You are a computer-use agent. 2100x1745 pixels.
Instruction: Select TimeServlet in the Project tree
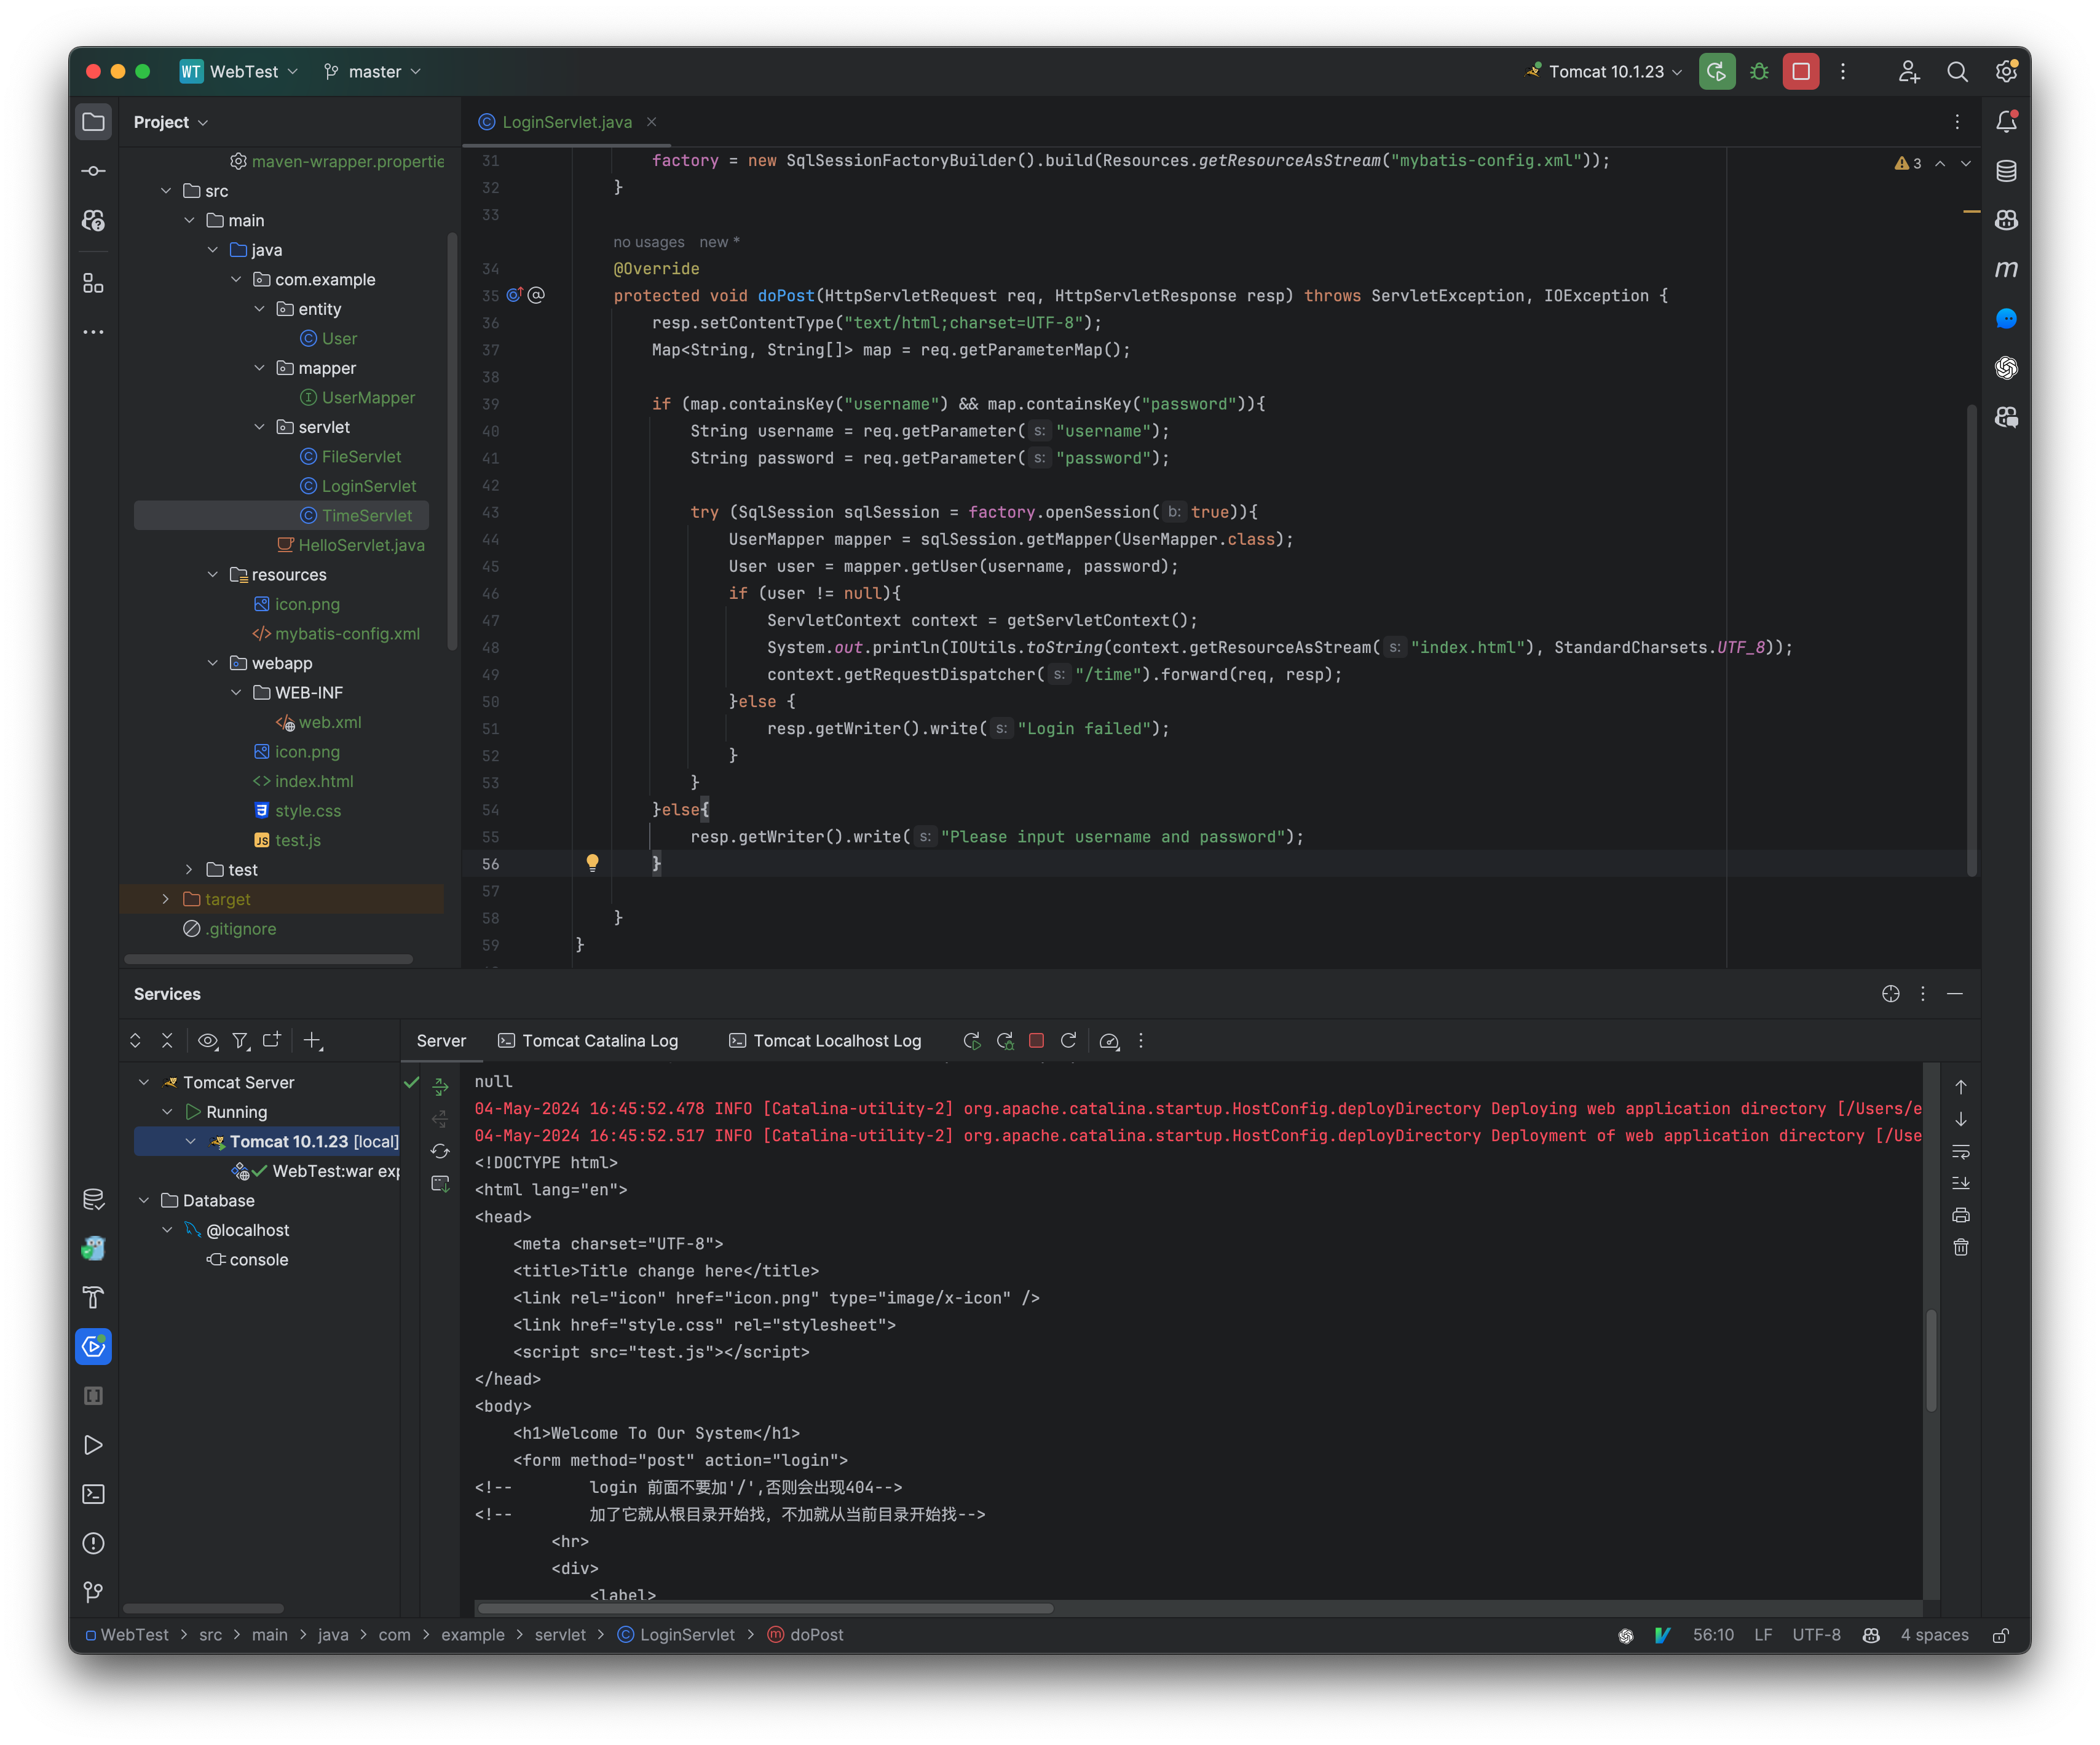(368, 515)
